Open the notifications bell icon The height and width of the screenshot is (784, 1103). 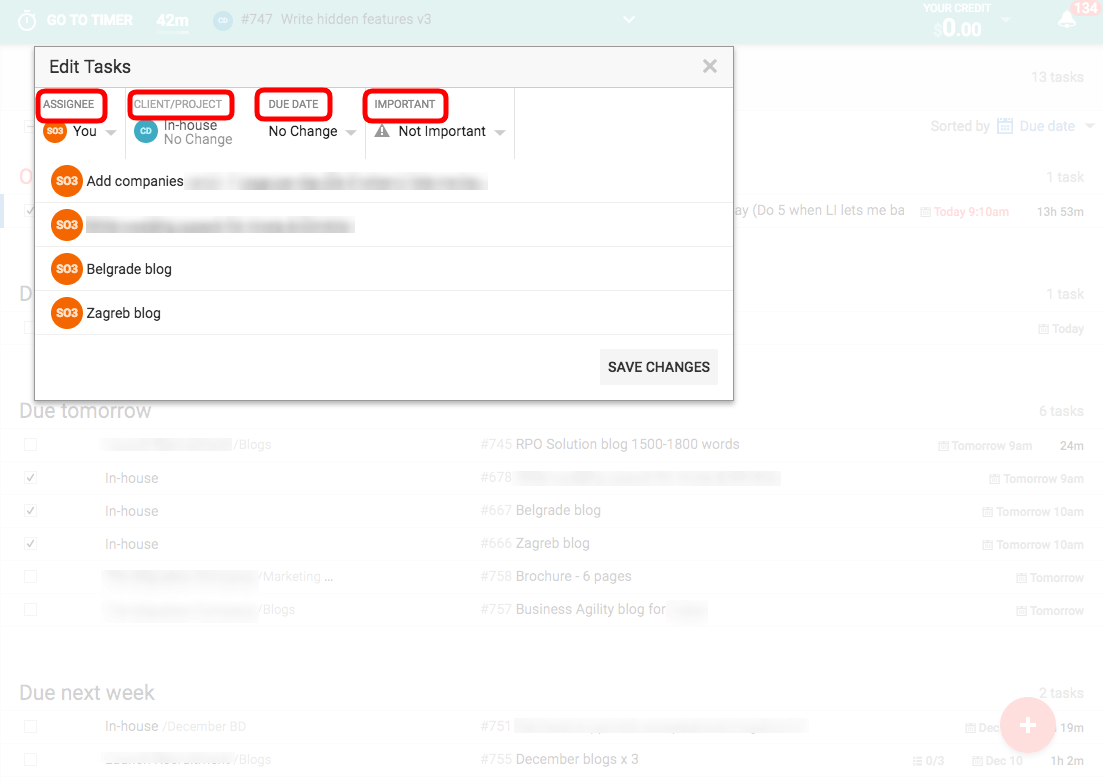pyautogui.click(x=1066, y=20)
